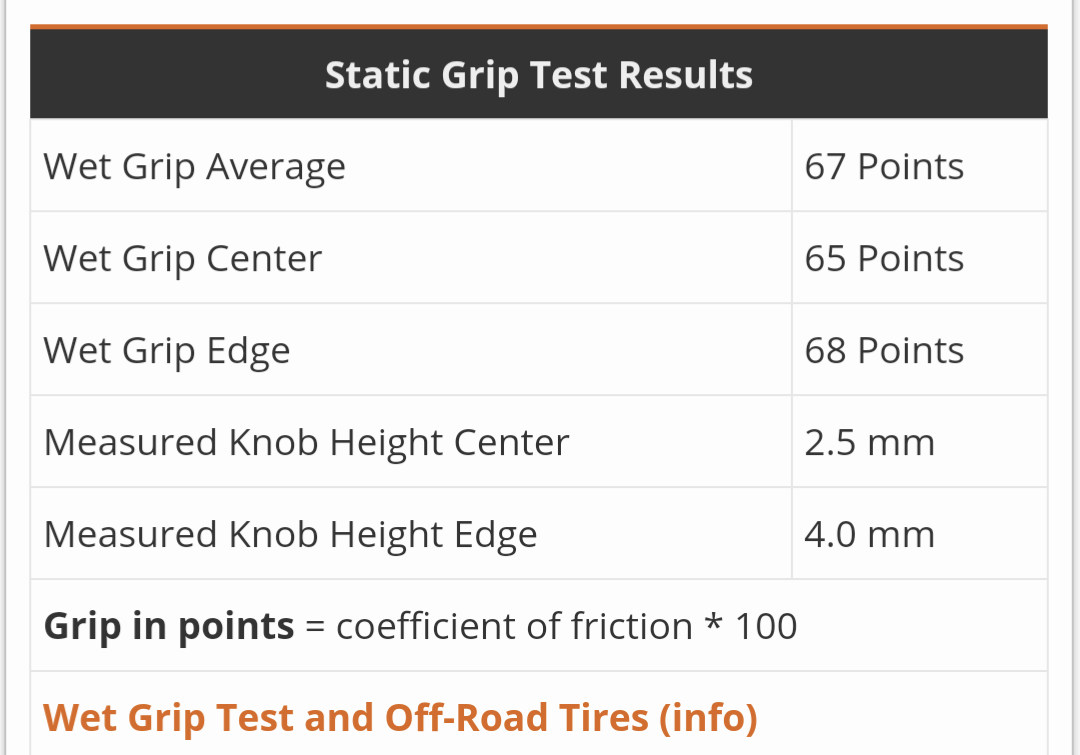
Task: Select the Wet Grip Edge row label
Action: pos(167,351)
